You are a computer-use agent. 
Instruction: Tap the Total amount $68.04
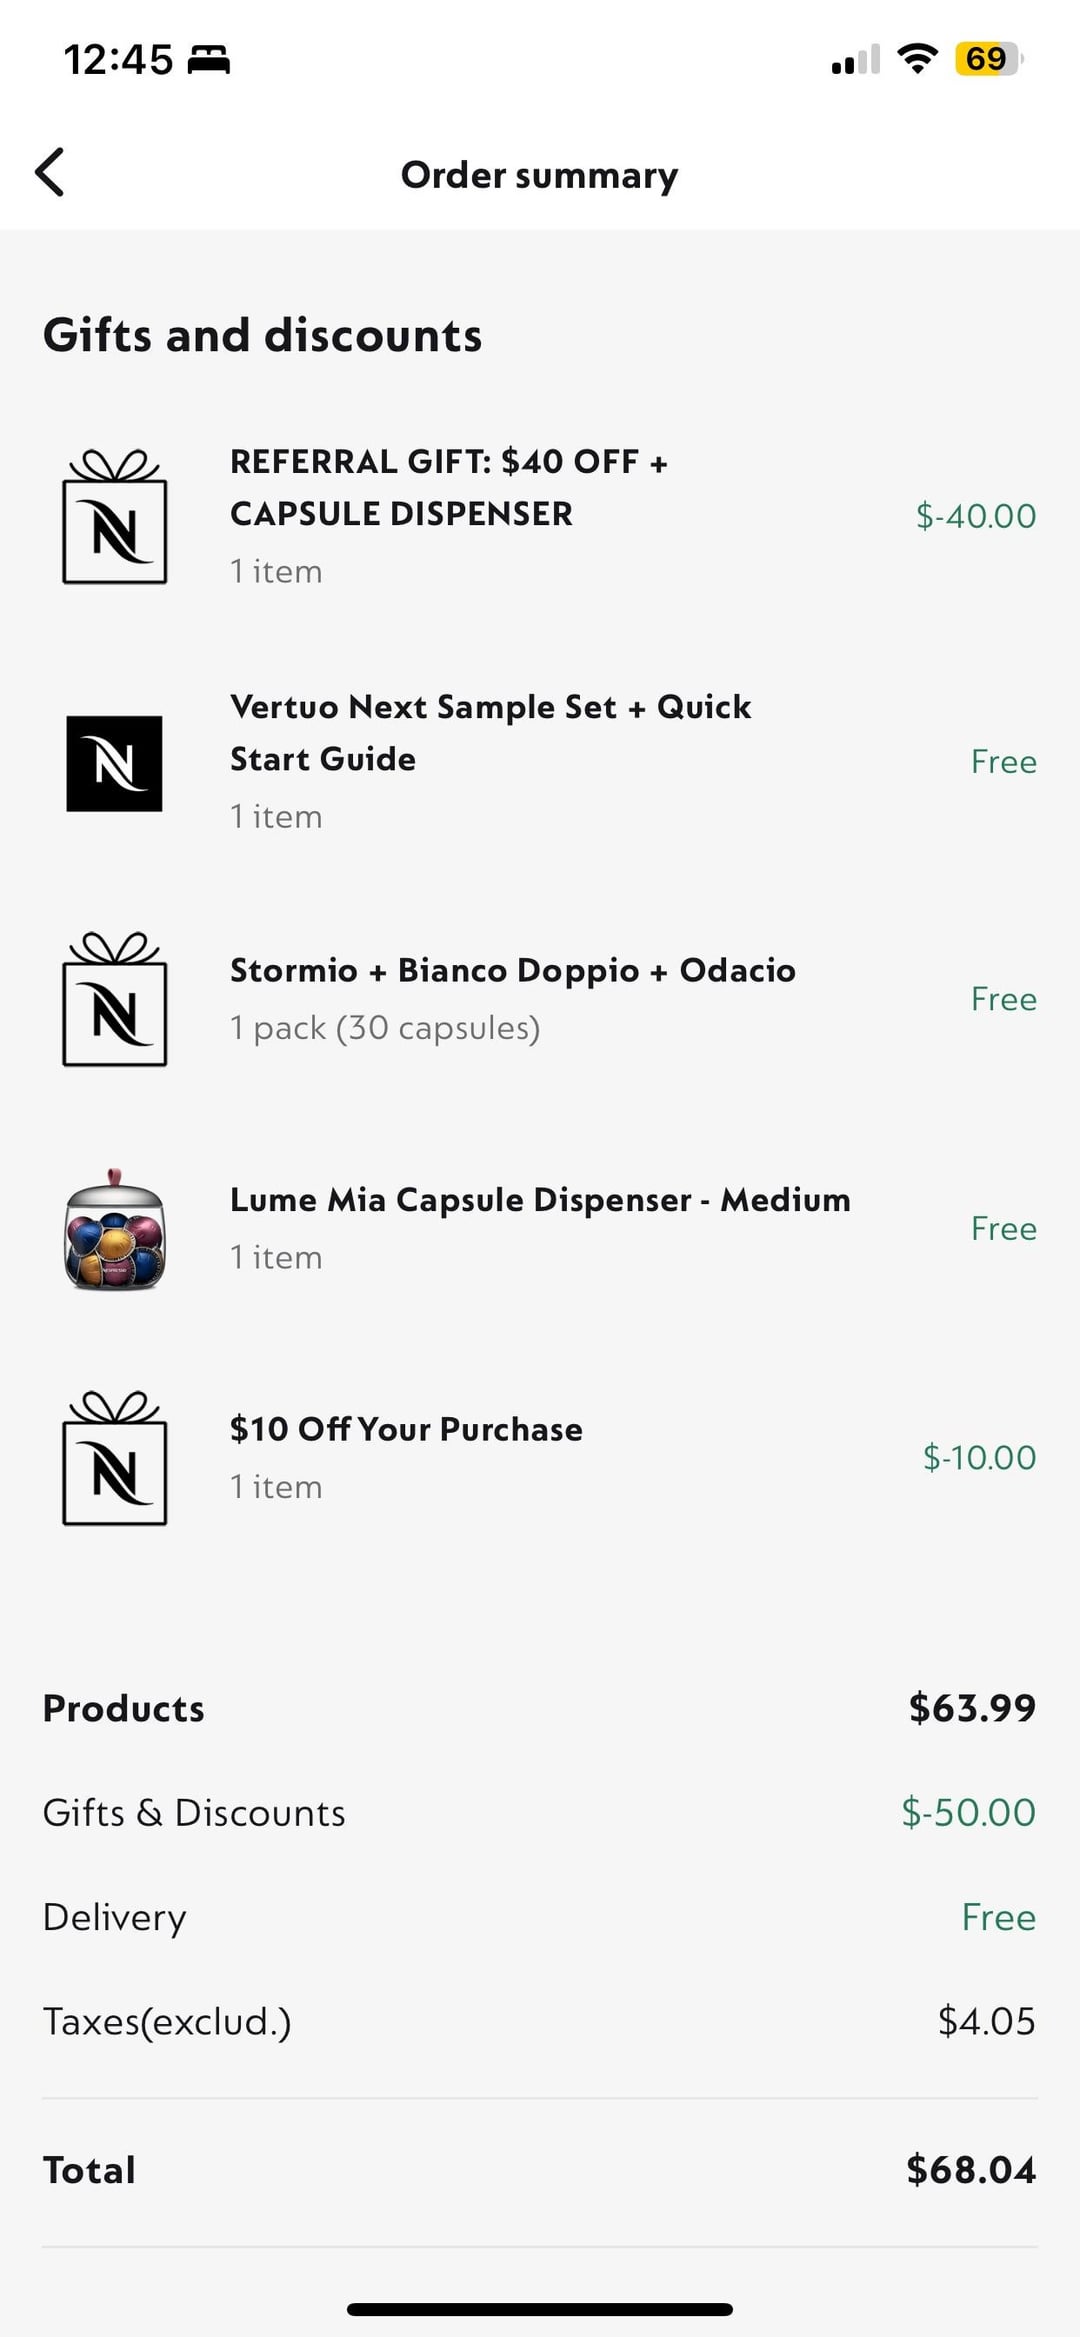coord(971,2170)
